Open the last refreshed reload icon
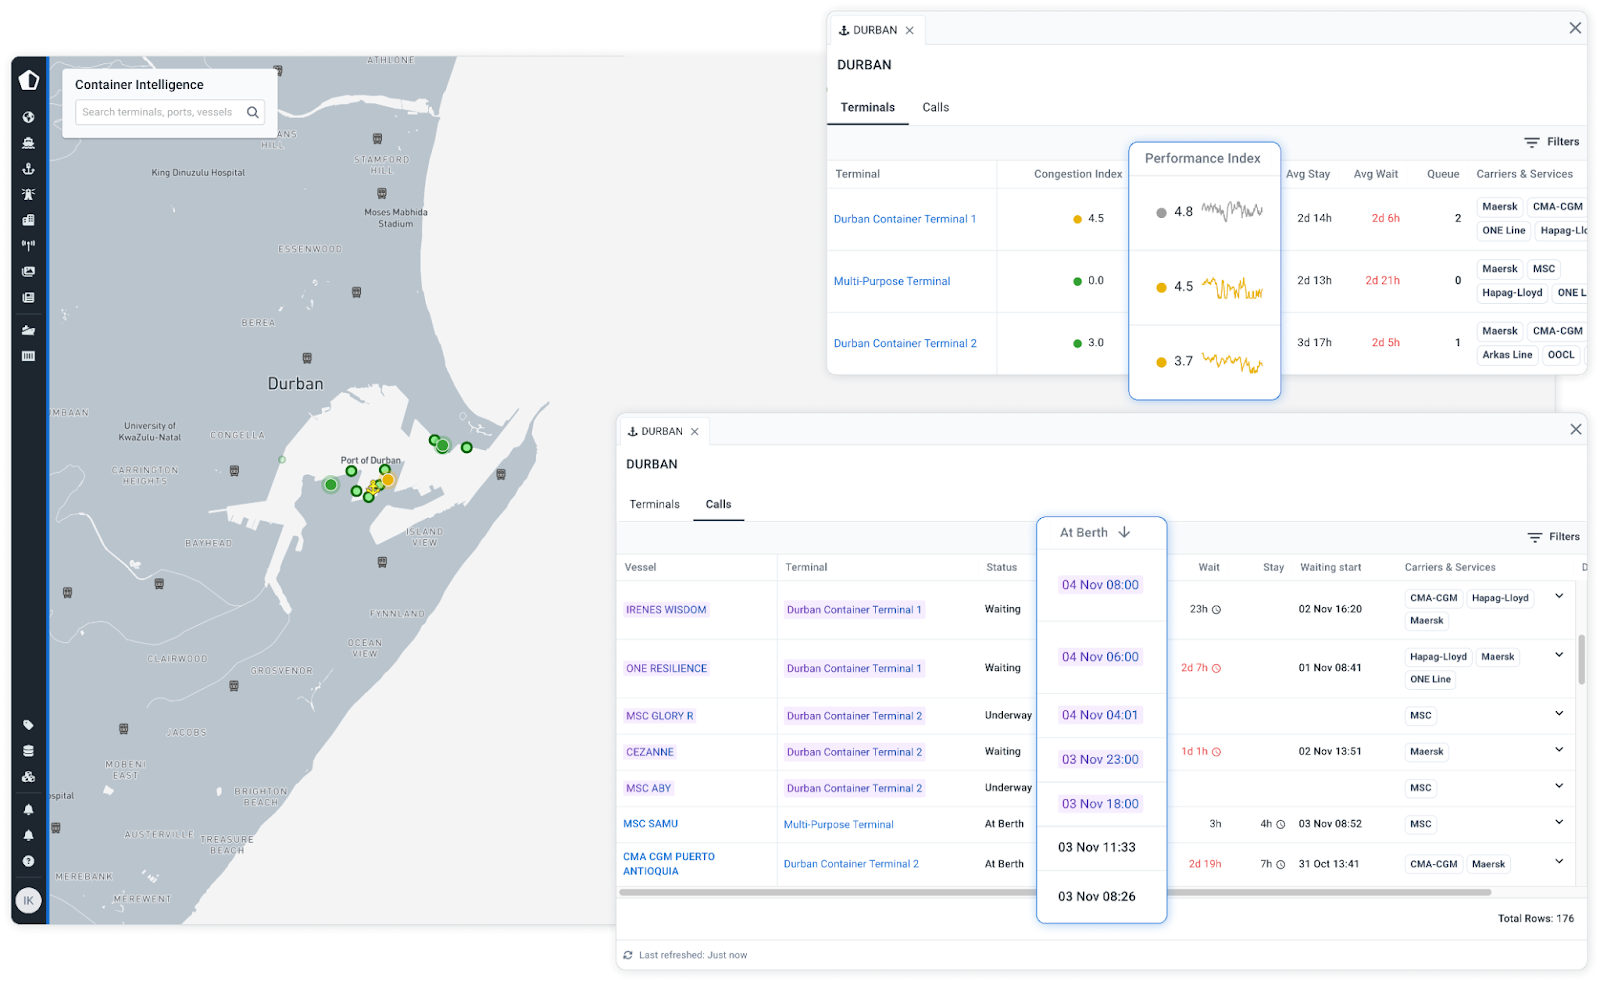This screenshot has width=1600, height=982. [629, 955]
